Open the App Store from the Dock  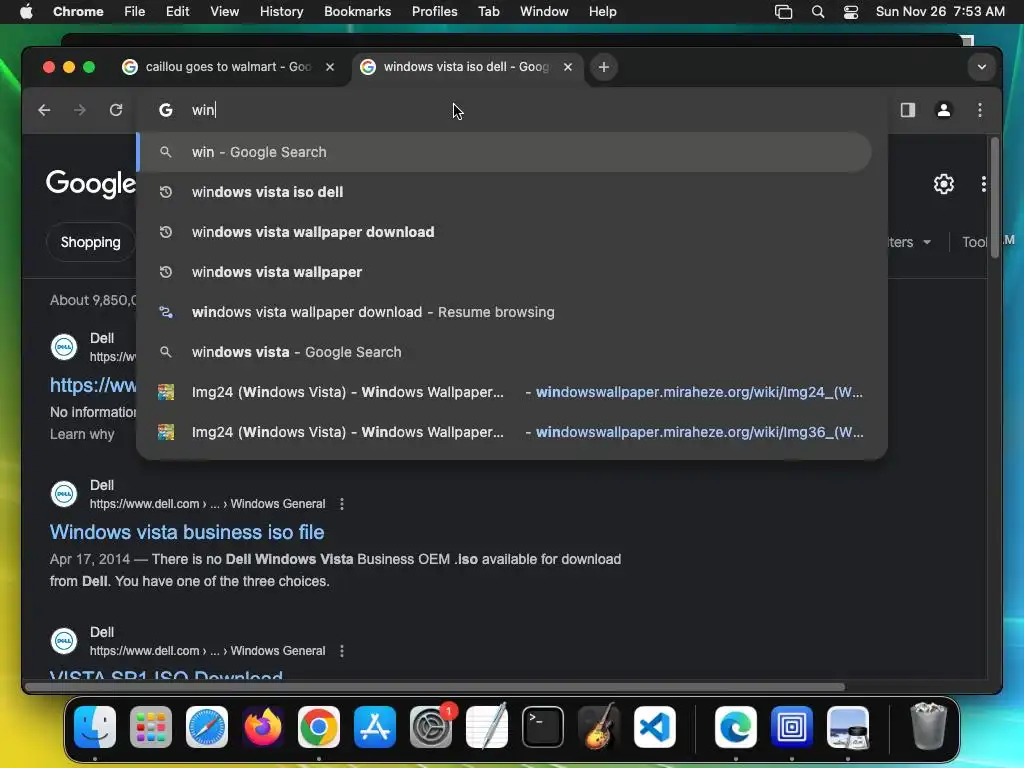[x=375, y=727]
